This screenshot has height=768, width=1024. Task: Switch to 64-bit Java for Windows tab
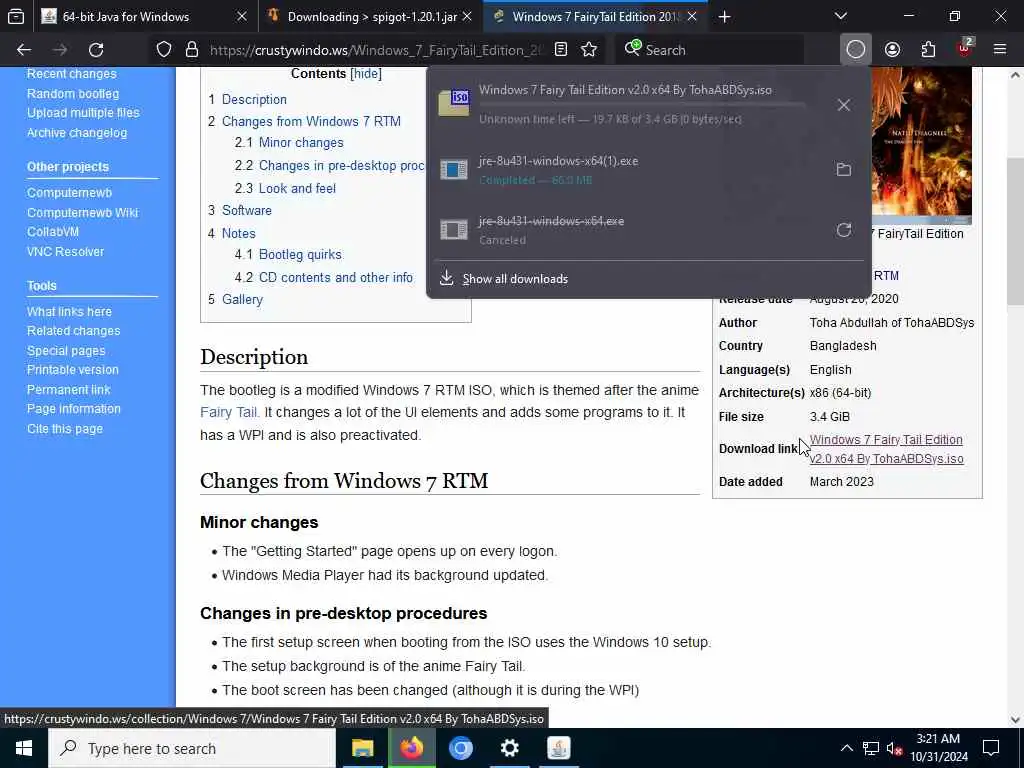[x=126, y=16]
